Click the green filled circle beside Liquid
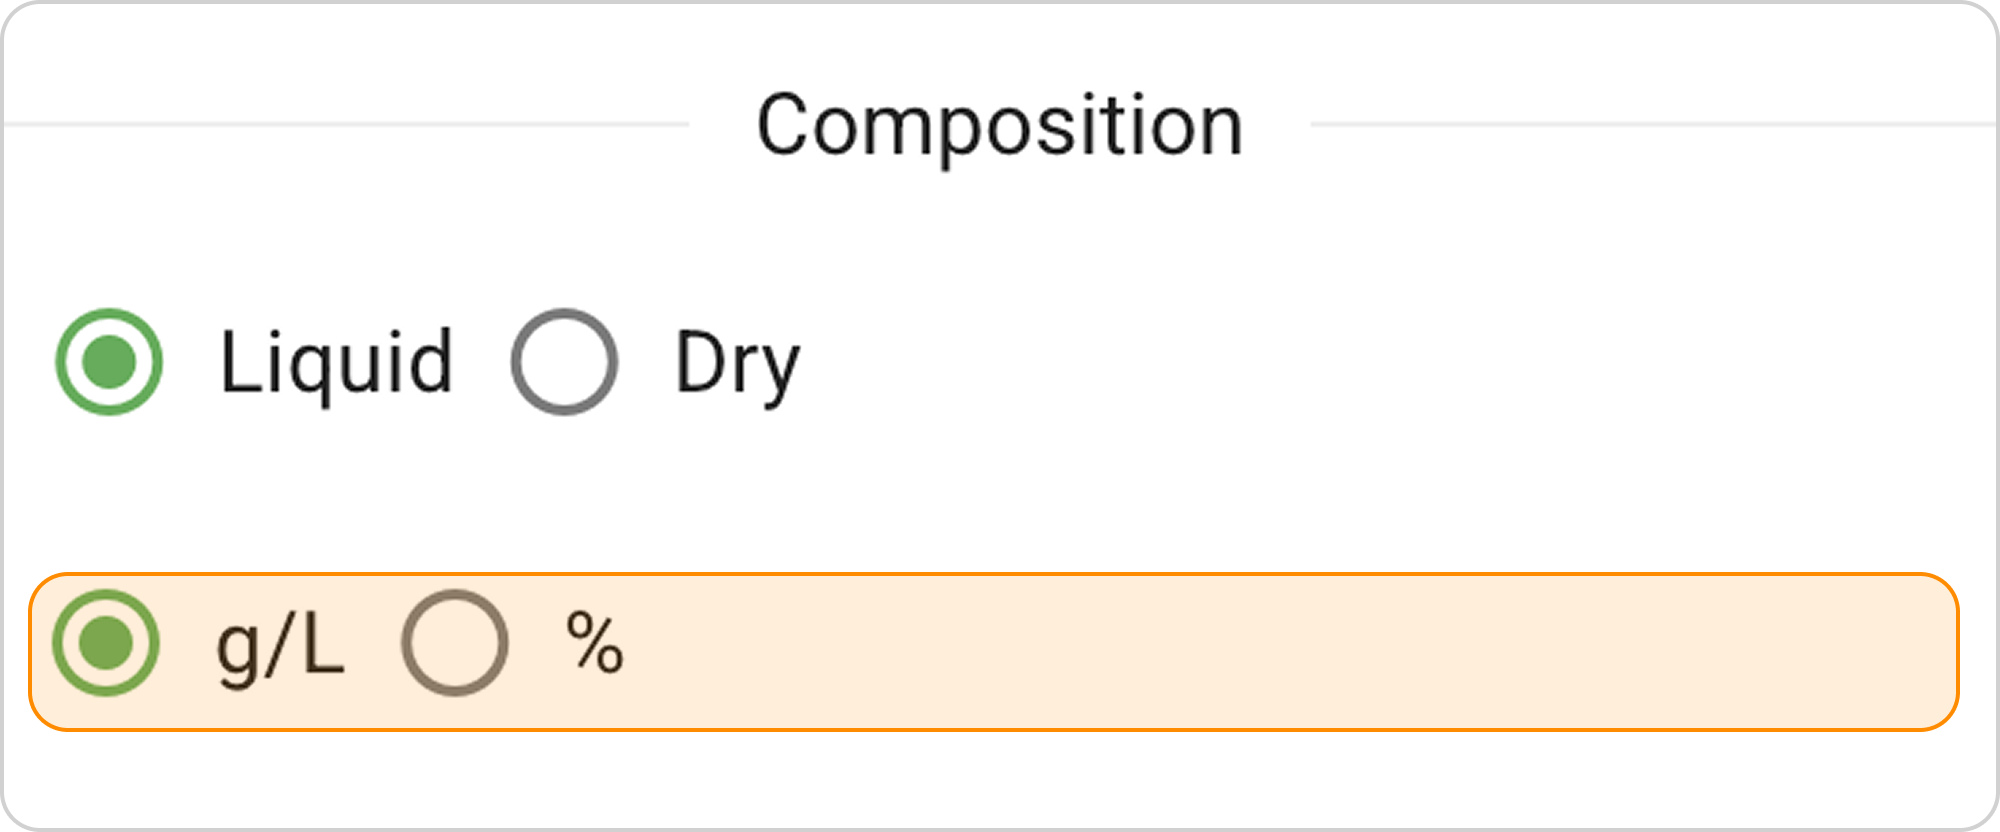 (109, 361)
